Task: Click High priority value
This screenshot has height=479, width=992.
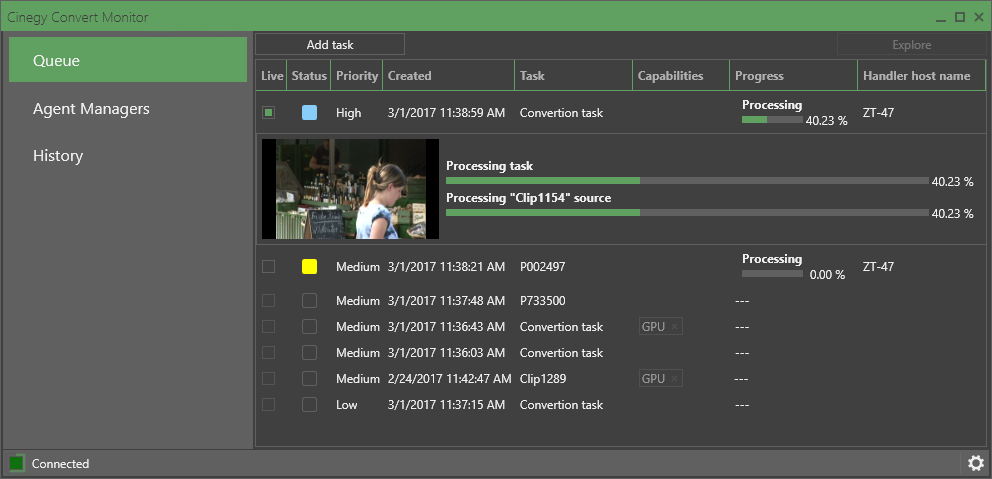Action: [349, 113]
